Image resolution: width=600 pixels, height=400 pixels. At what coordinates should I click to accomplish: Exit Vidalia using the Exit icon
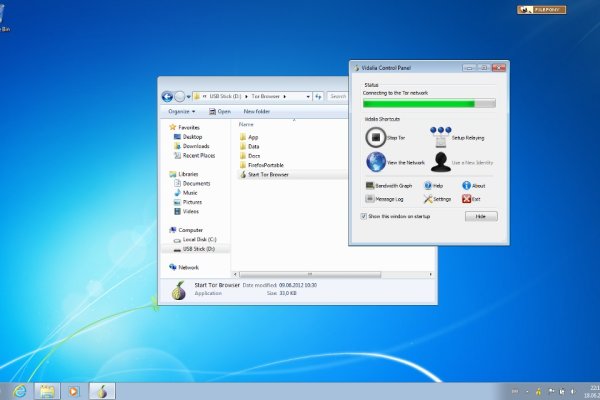coord(466,199)
